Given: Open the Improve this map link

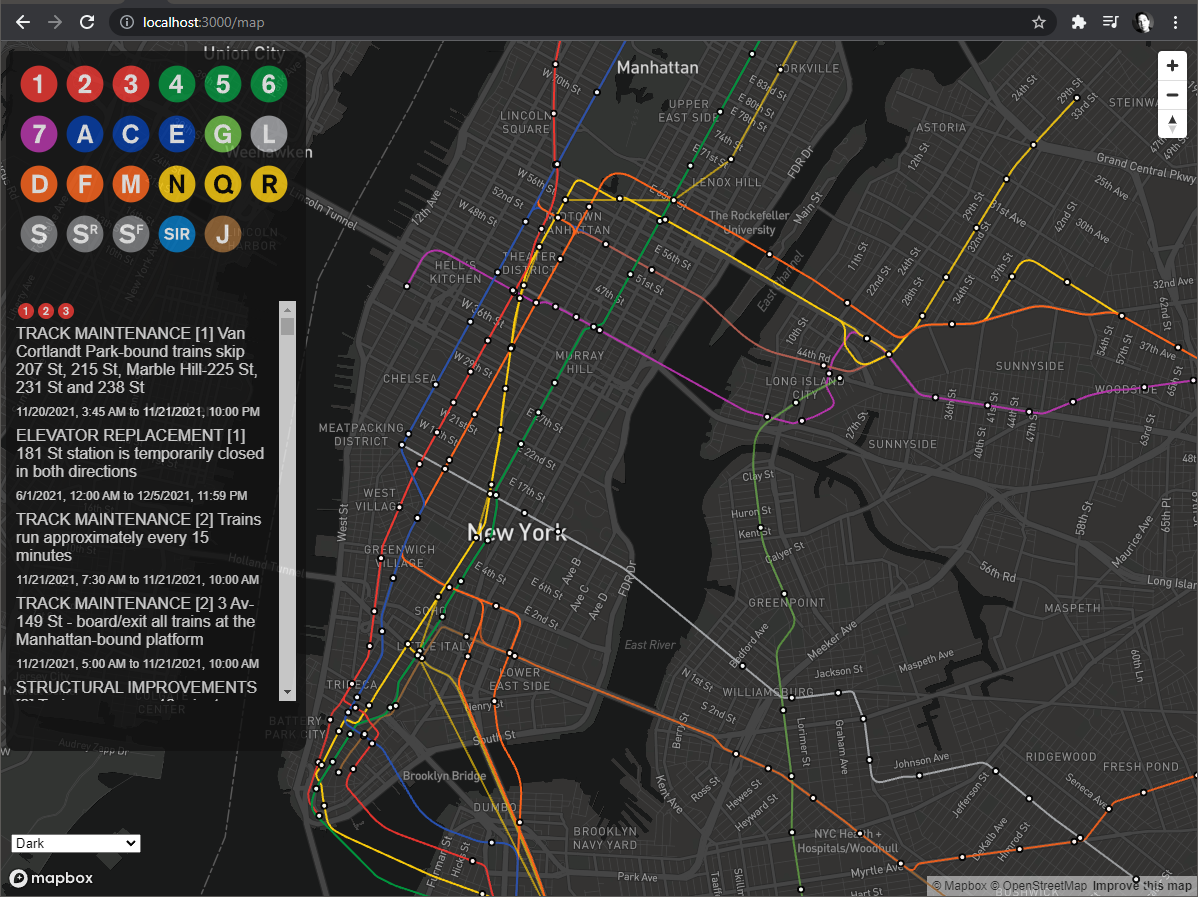Looking at the screenshot, I should click(1141, 886).
